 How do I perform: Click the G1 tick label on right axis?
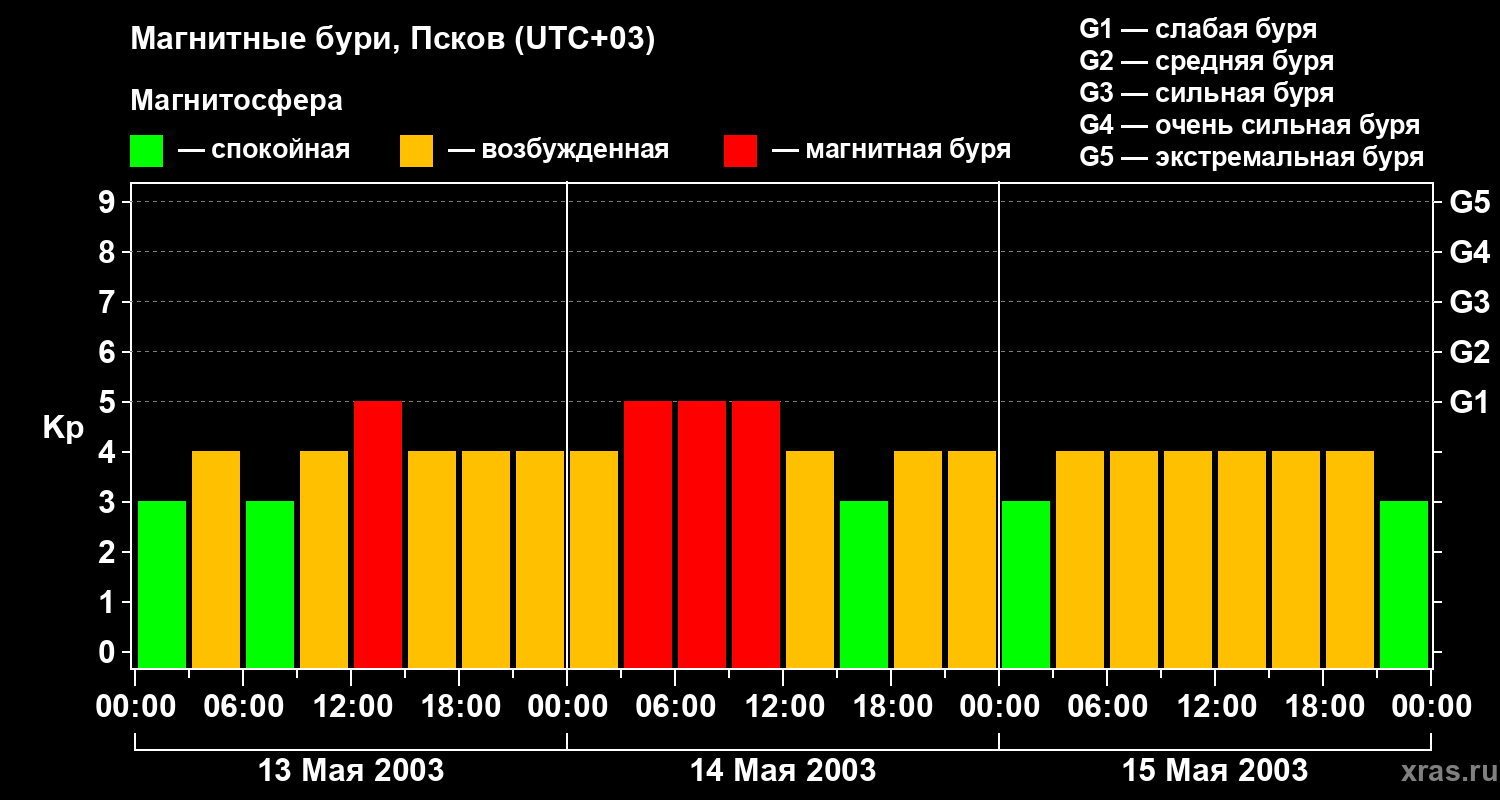tap(1469, 403)
